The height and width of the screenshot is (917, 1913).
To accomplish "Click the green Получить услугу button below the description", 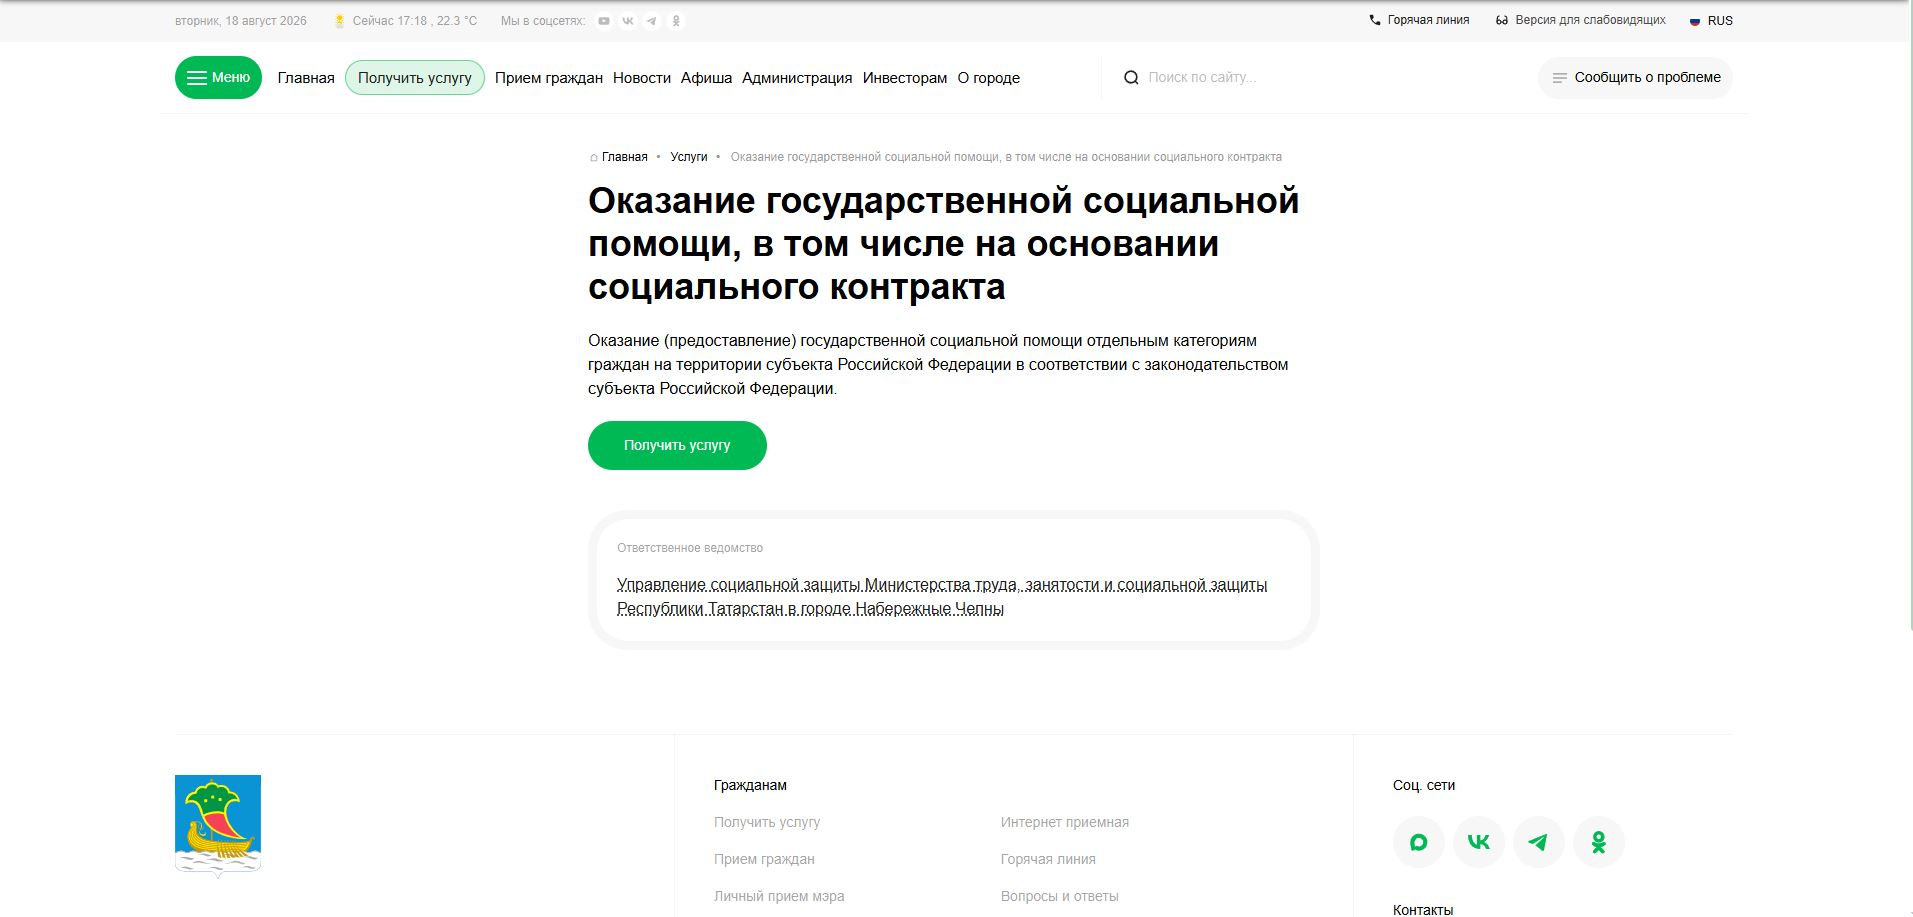I will pos(677,445).
